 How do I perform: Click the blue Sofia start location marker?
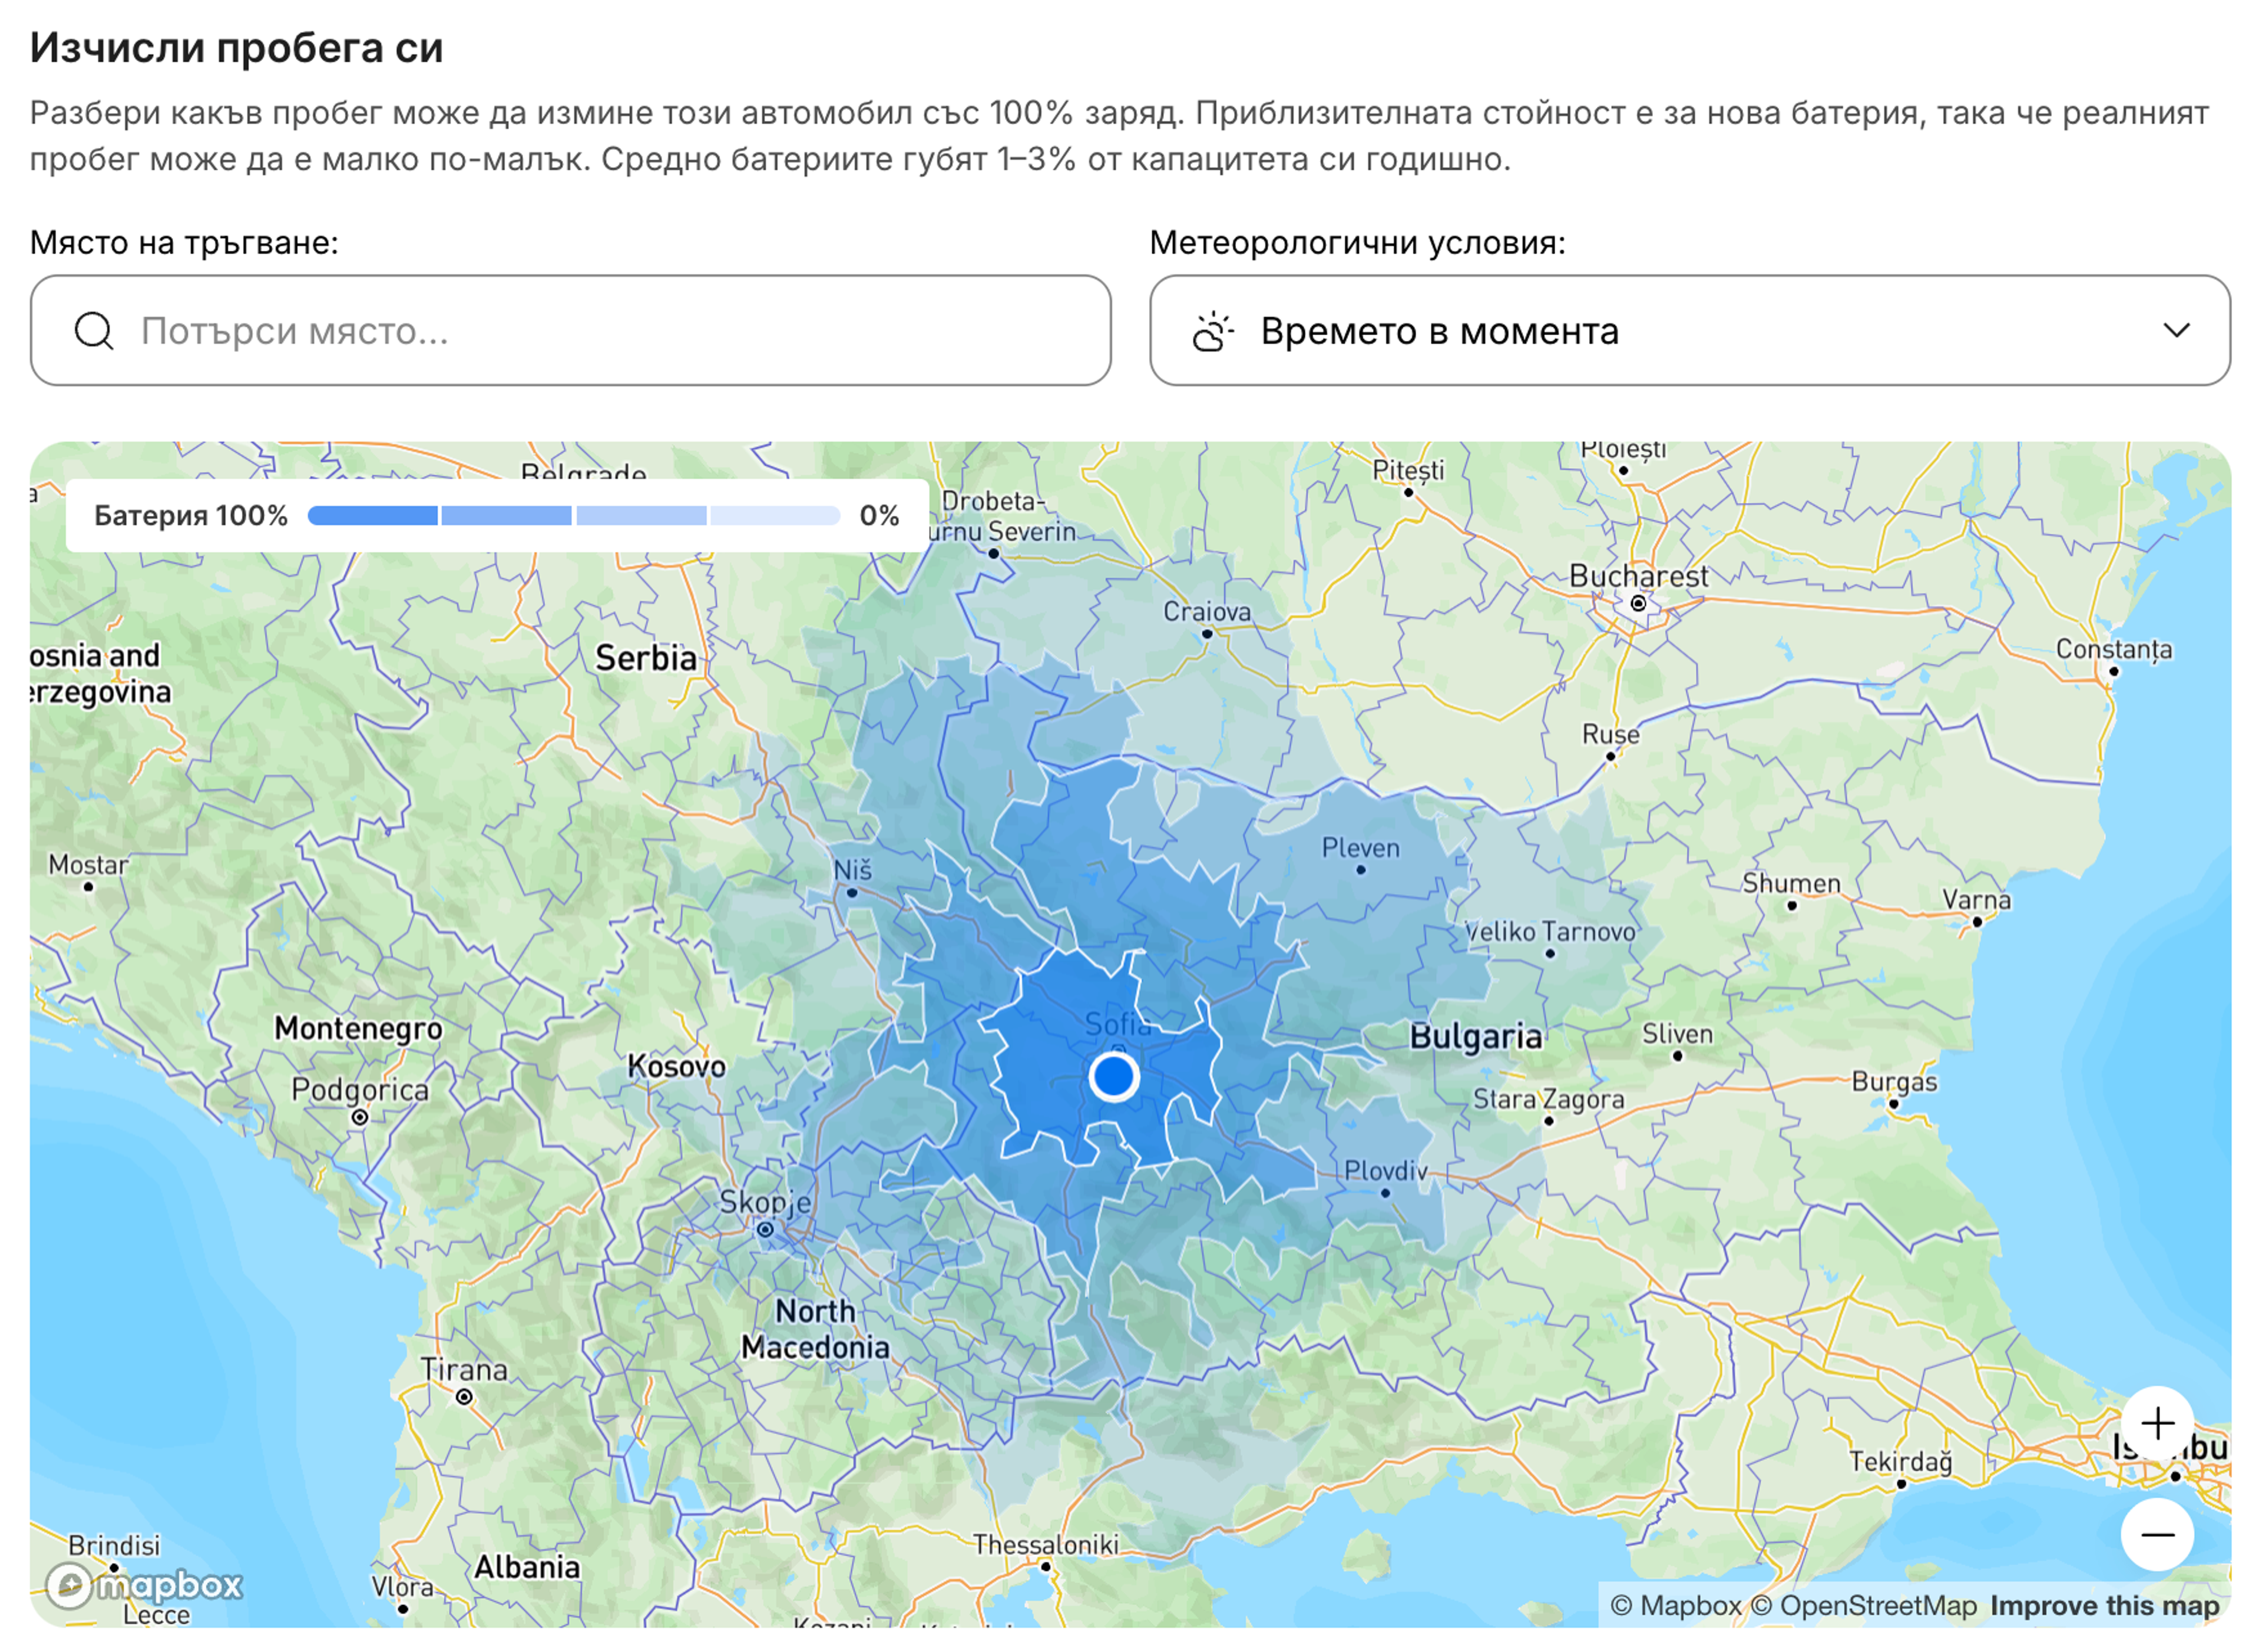click(1114, 1077)
